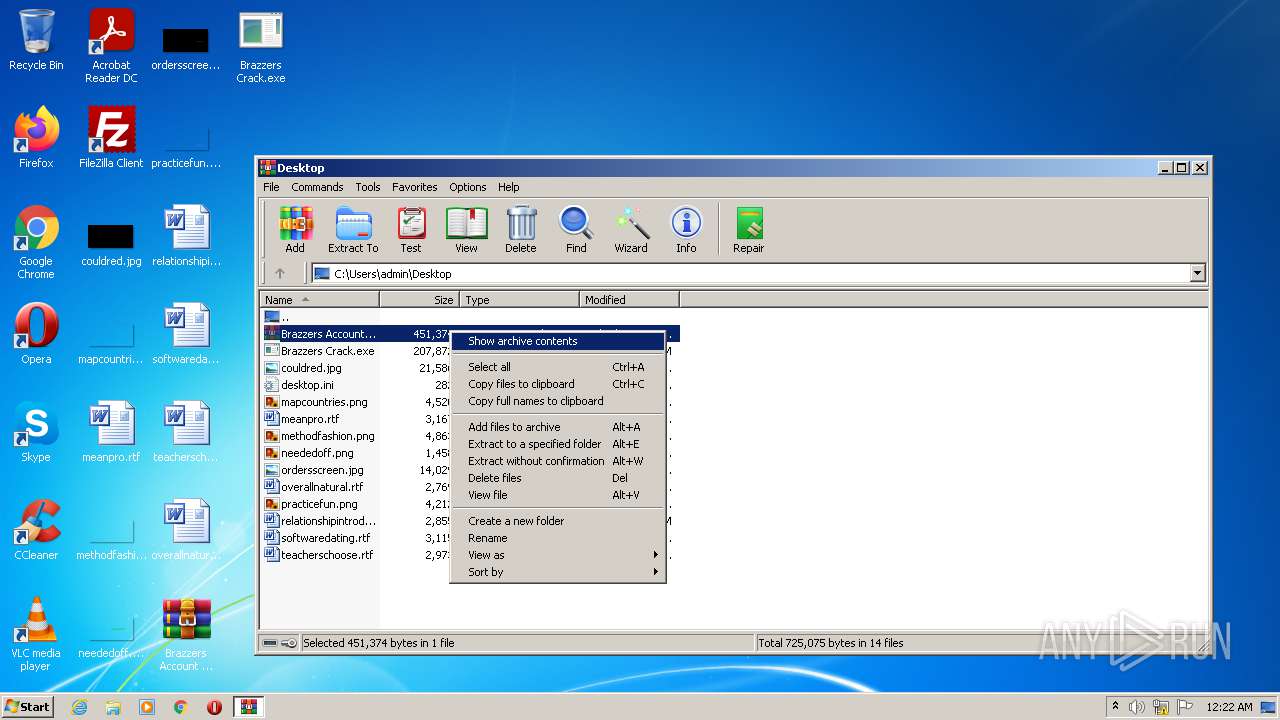This screenshot has height=720, width=1280.
Task: Choose Add files to archive
Action: point(558,427)
